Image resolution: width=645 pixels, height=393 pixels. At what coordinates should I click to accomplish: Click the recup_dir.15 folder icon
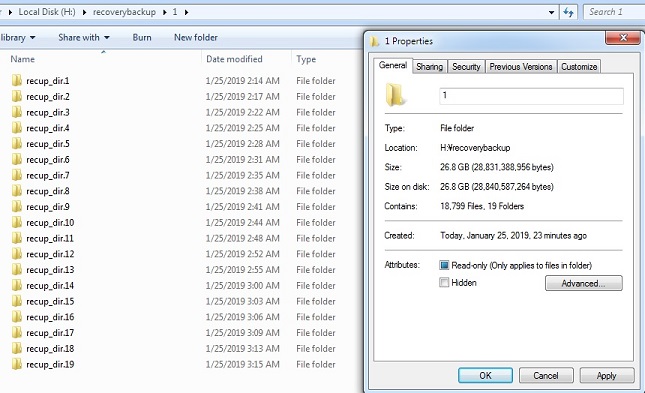[17, 301]
